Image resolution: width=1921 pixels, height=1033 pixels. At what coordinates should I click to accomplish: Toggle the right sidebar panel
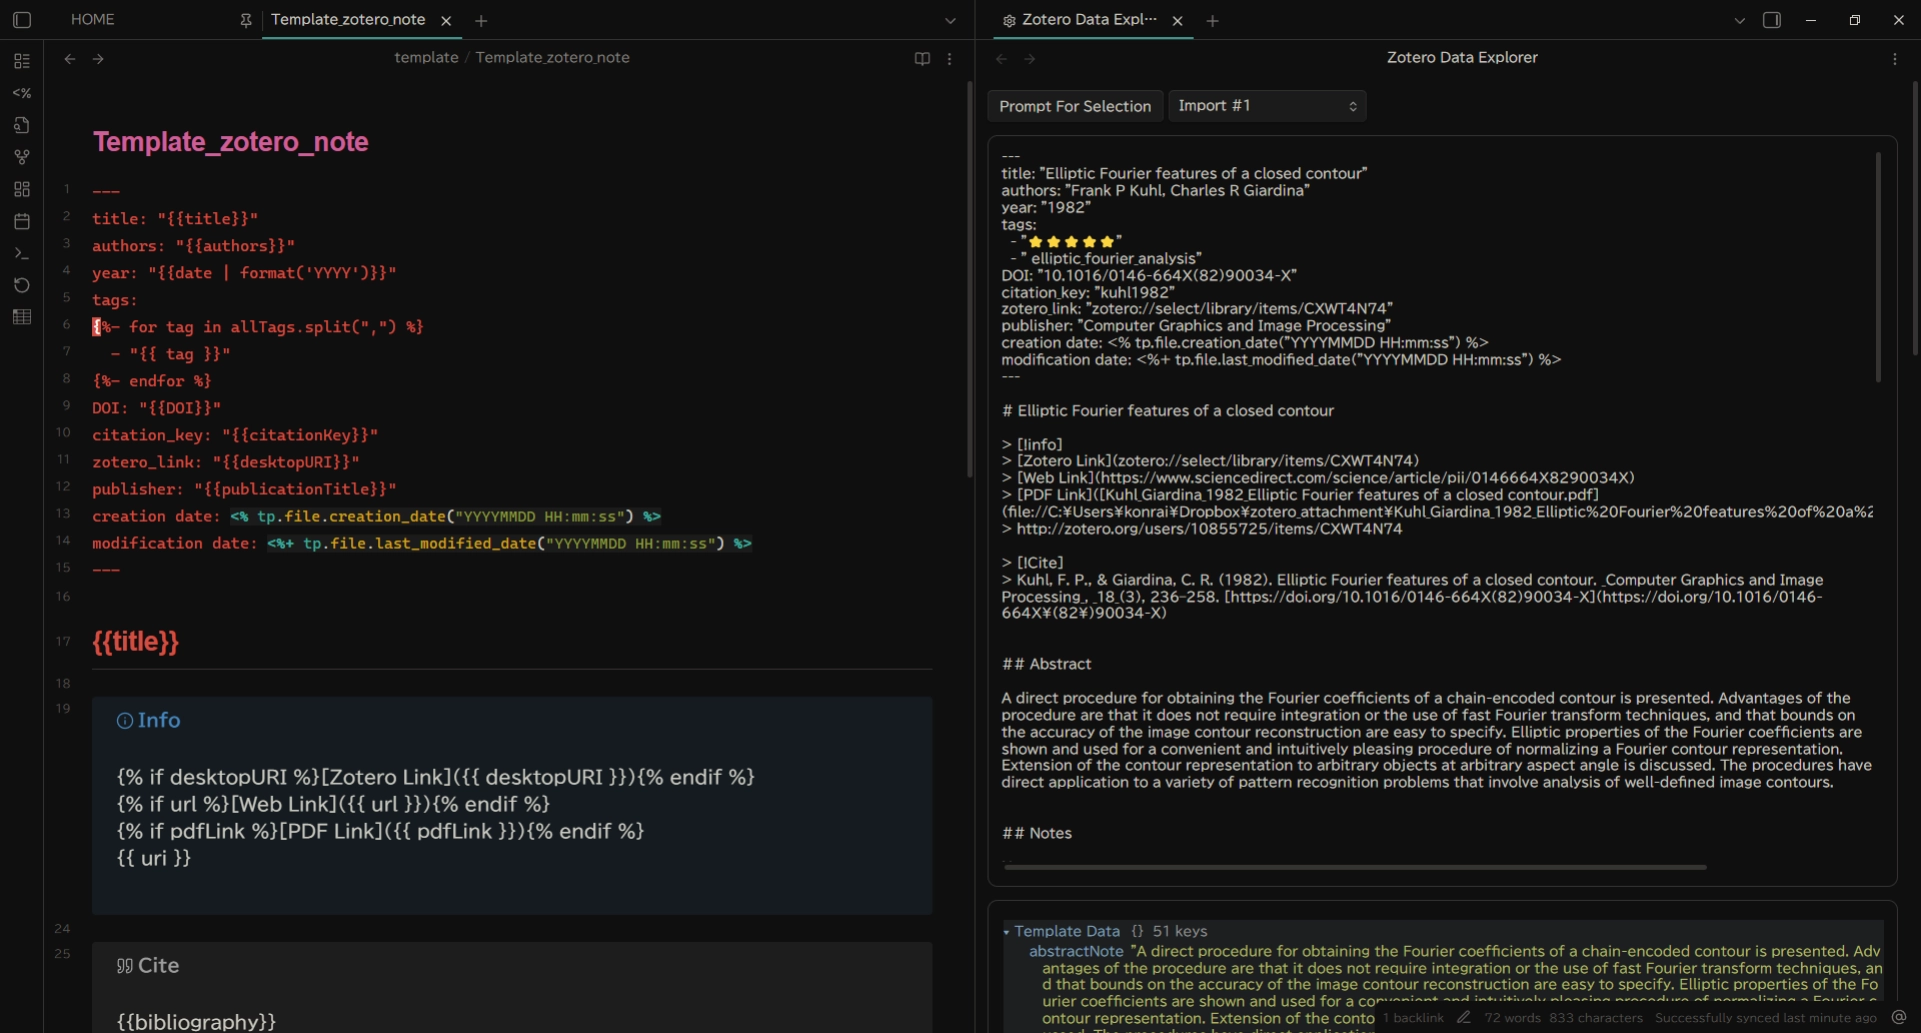(x=1772, y=20)
